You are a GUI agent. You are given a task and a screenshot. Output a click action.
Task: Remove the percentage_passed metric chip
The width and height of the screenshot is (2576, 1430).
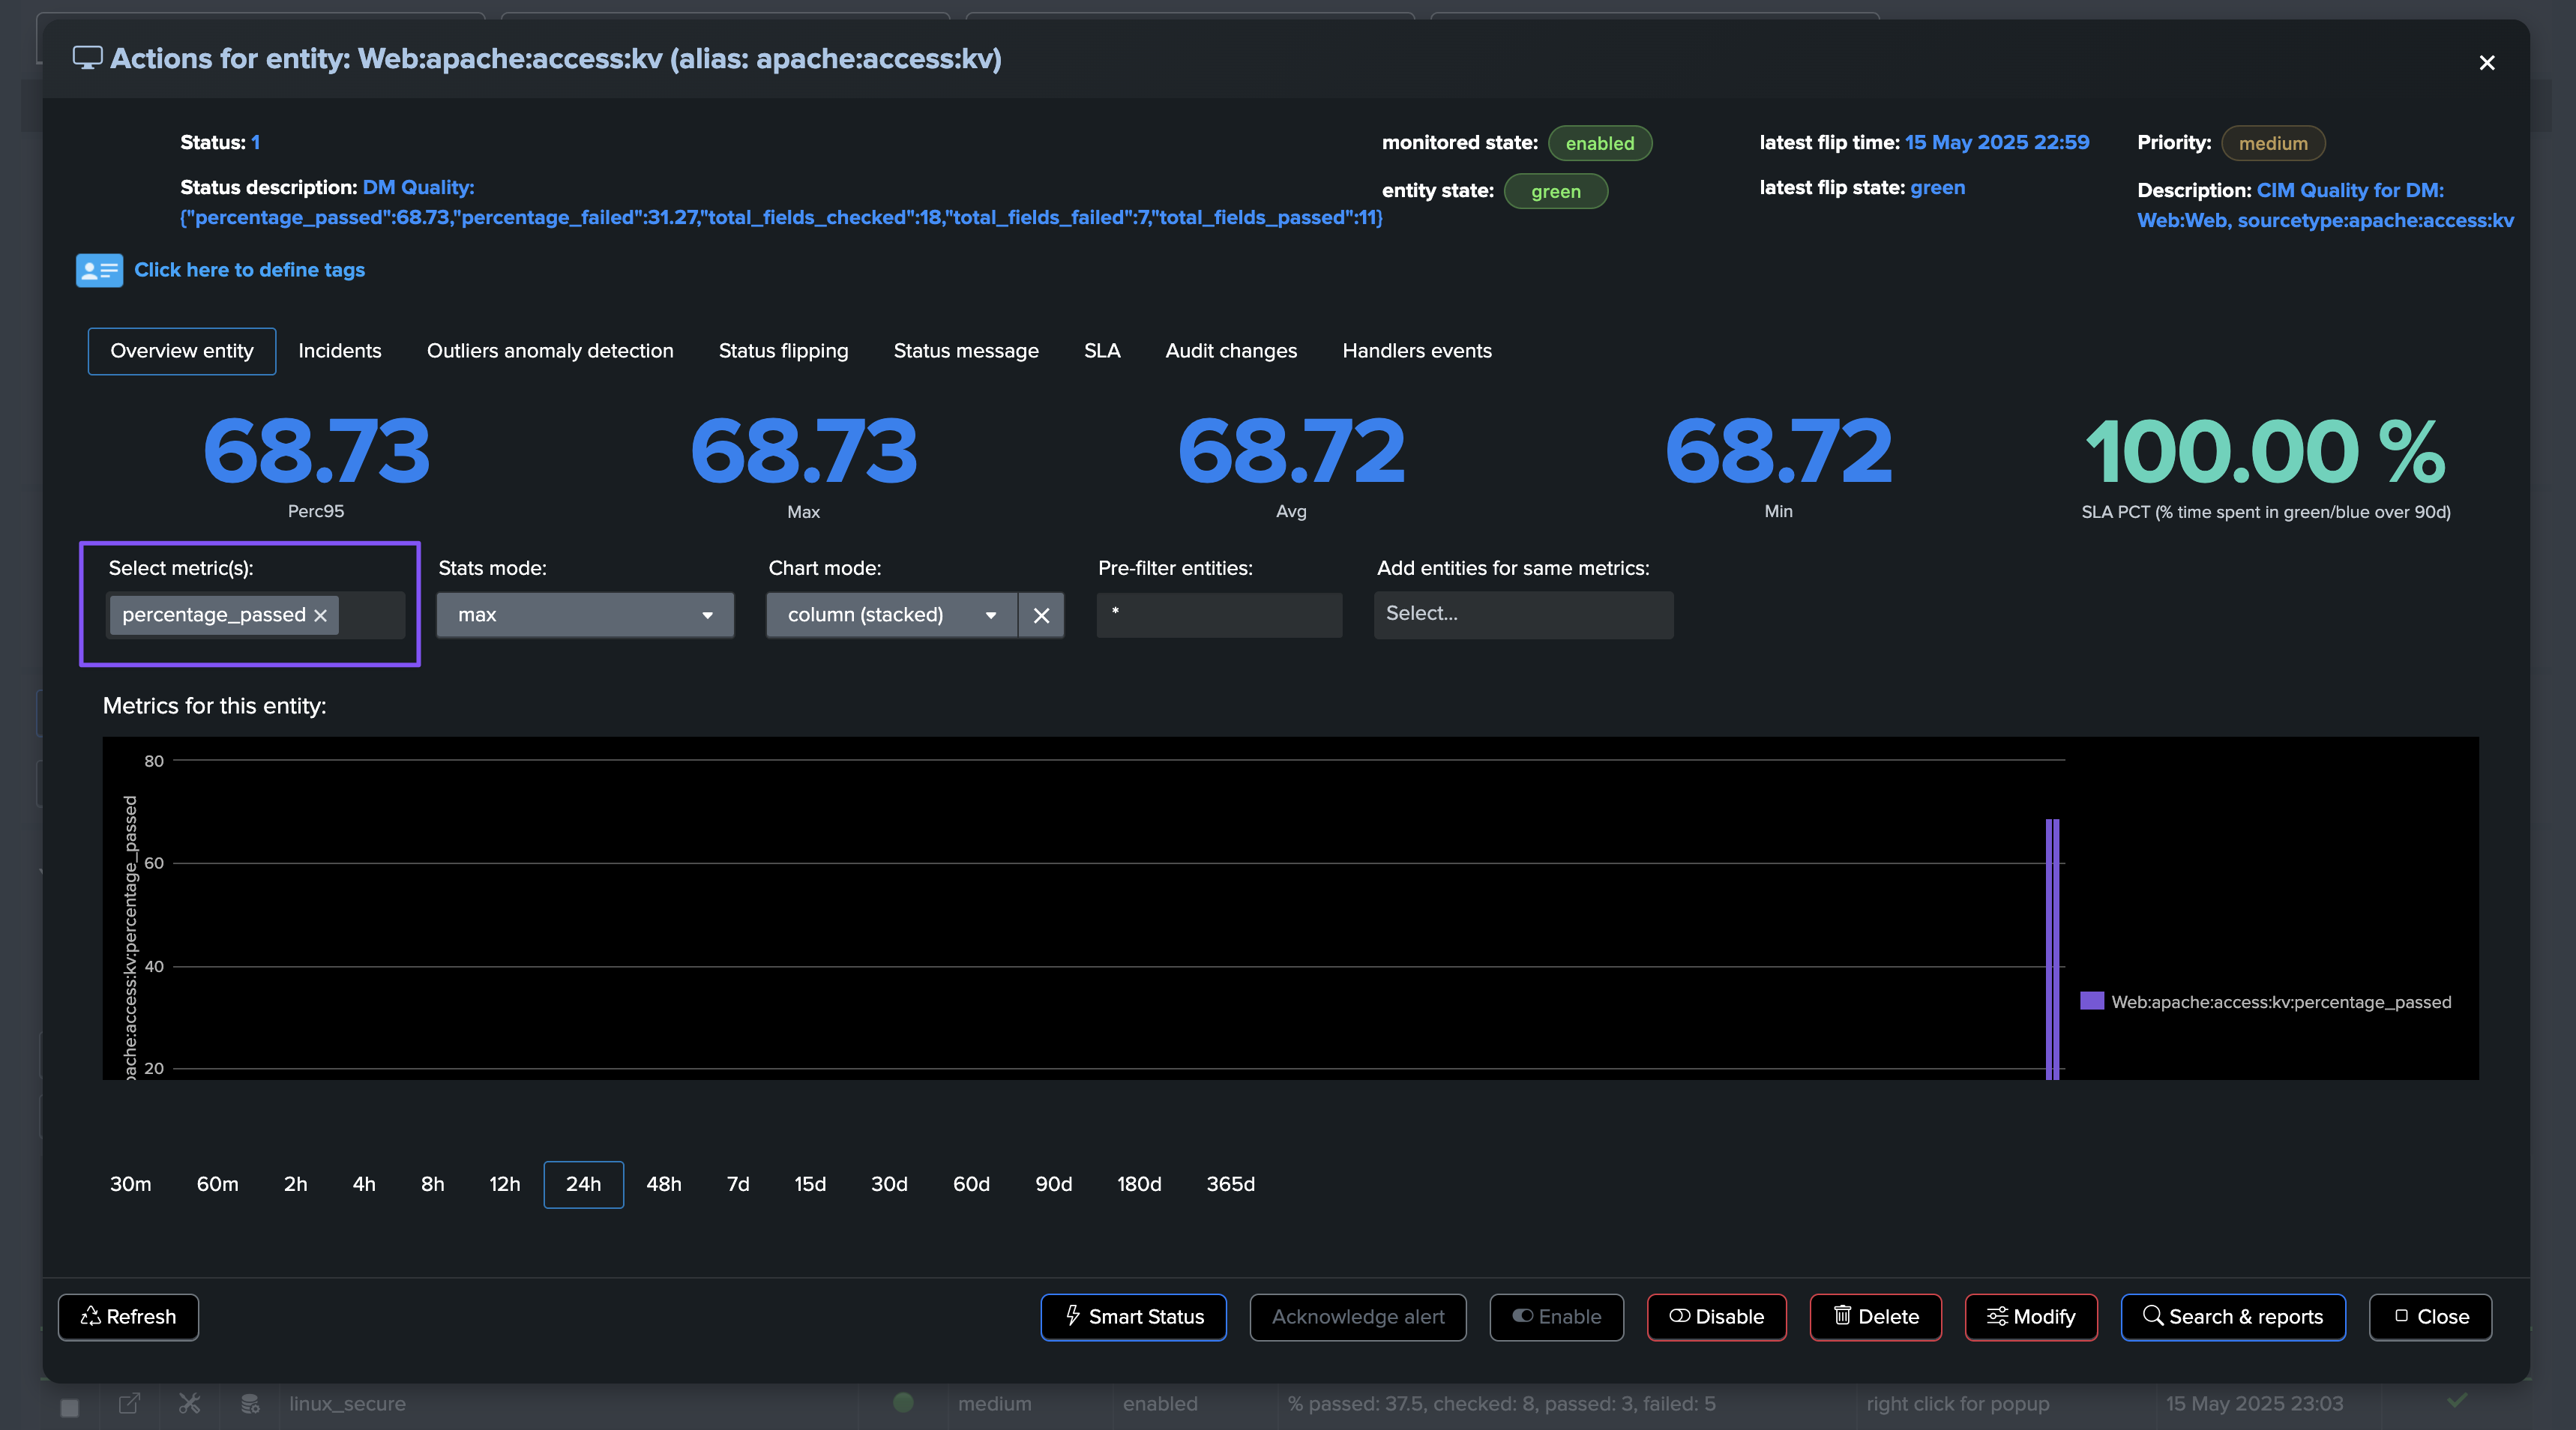(x=320, y=615)
